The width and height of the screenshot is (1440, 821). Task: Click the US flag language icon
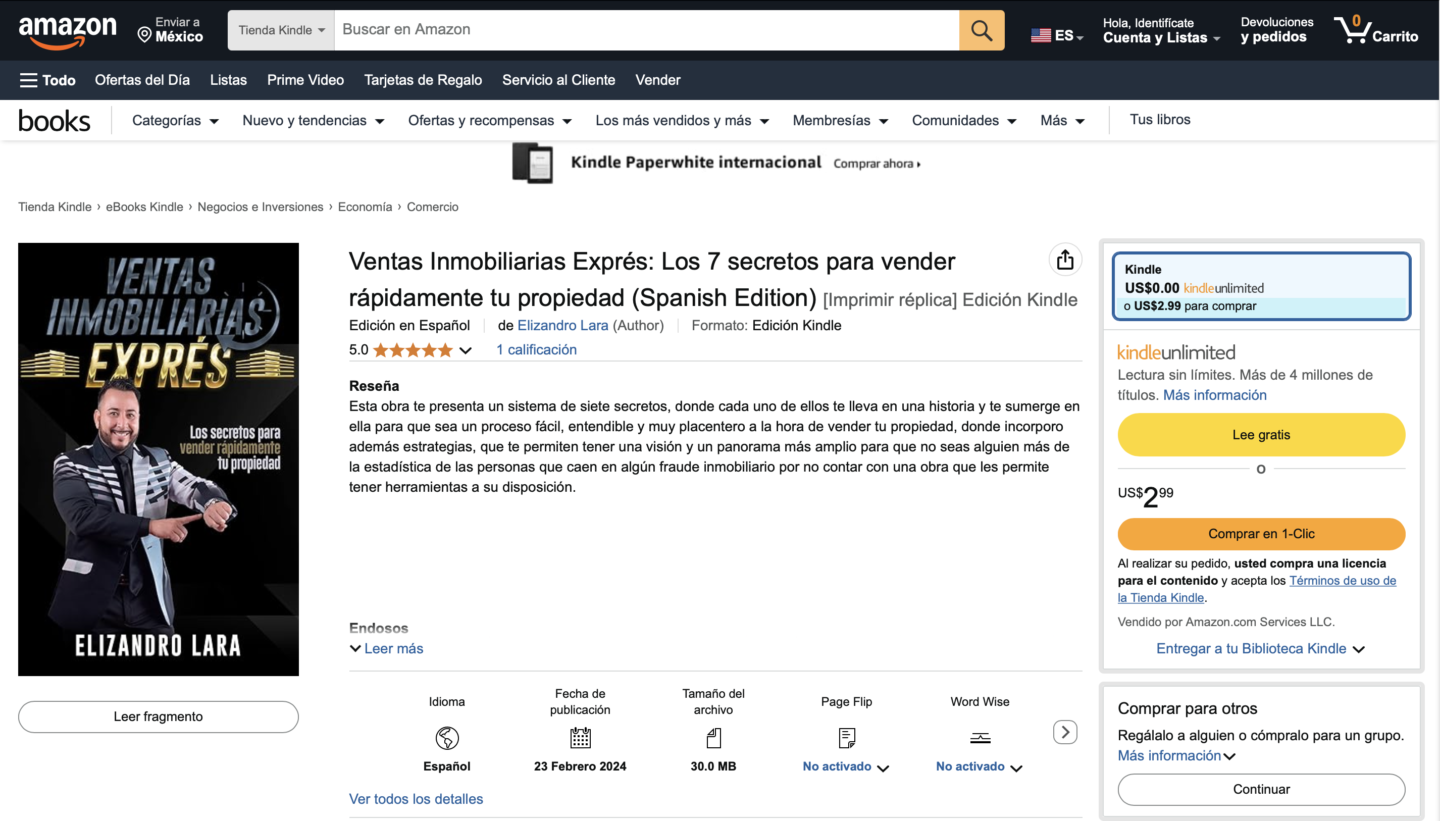point(1041,33)
